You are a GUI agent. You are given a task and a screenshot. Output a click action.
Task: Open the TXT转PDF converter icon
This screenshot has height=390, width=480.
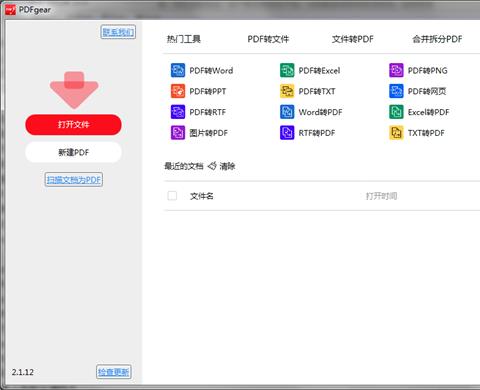click(x=396, y=133)
